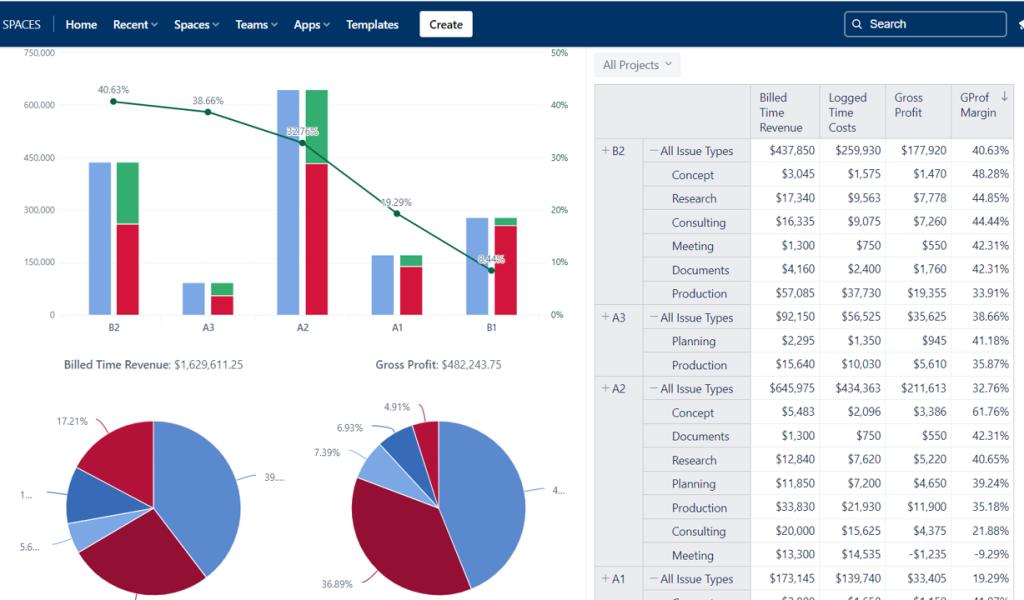Collapse All Issue Types under A1
Viewport: 1024px width, 600px height.
pyautogui.click(x=654, y=578)
